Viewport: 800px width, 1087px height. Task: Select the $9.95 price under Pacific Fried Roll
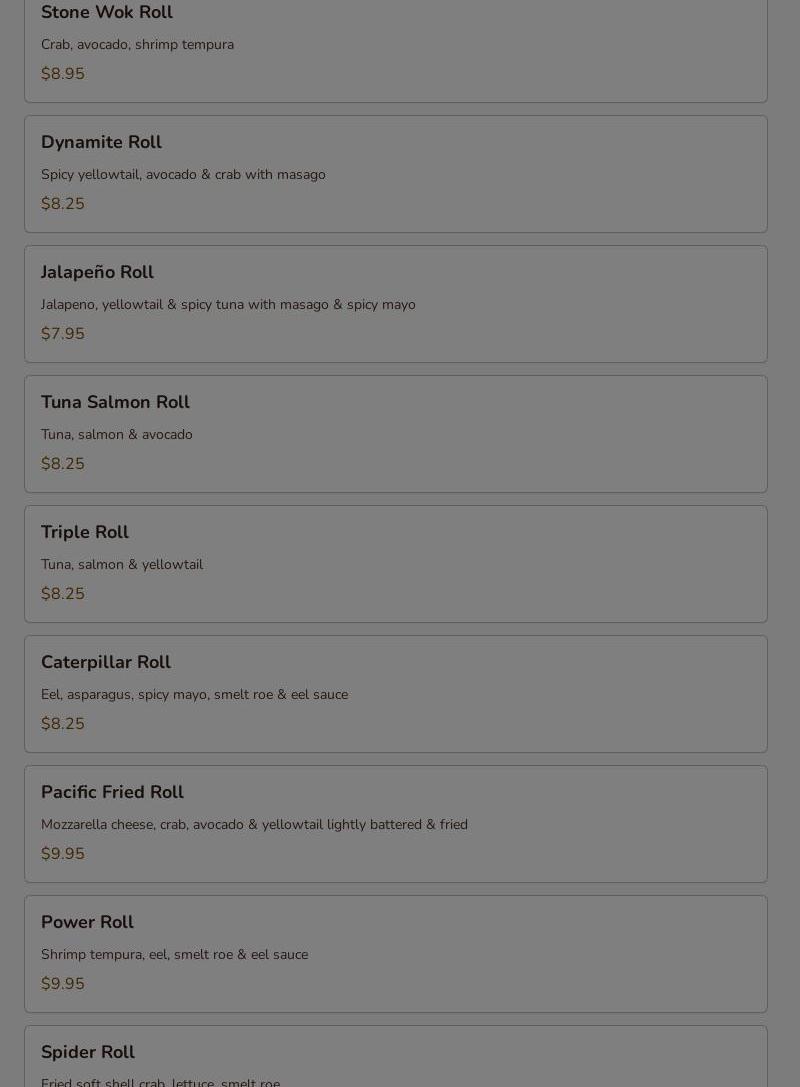point(63,854)
